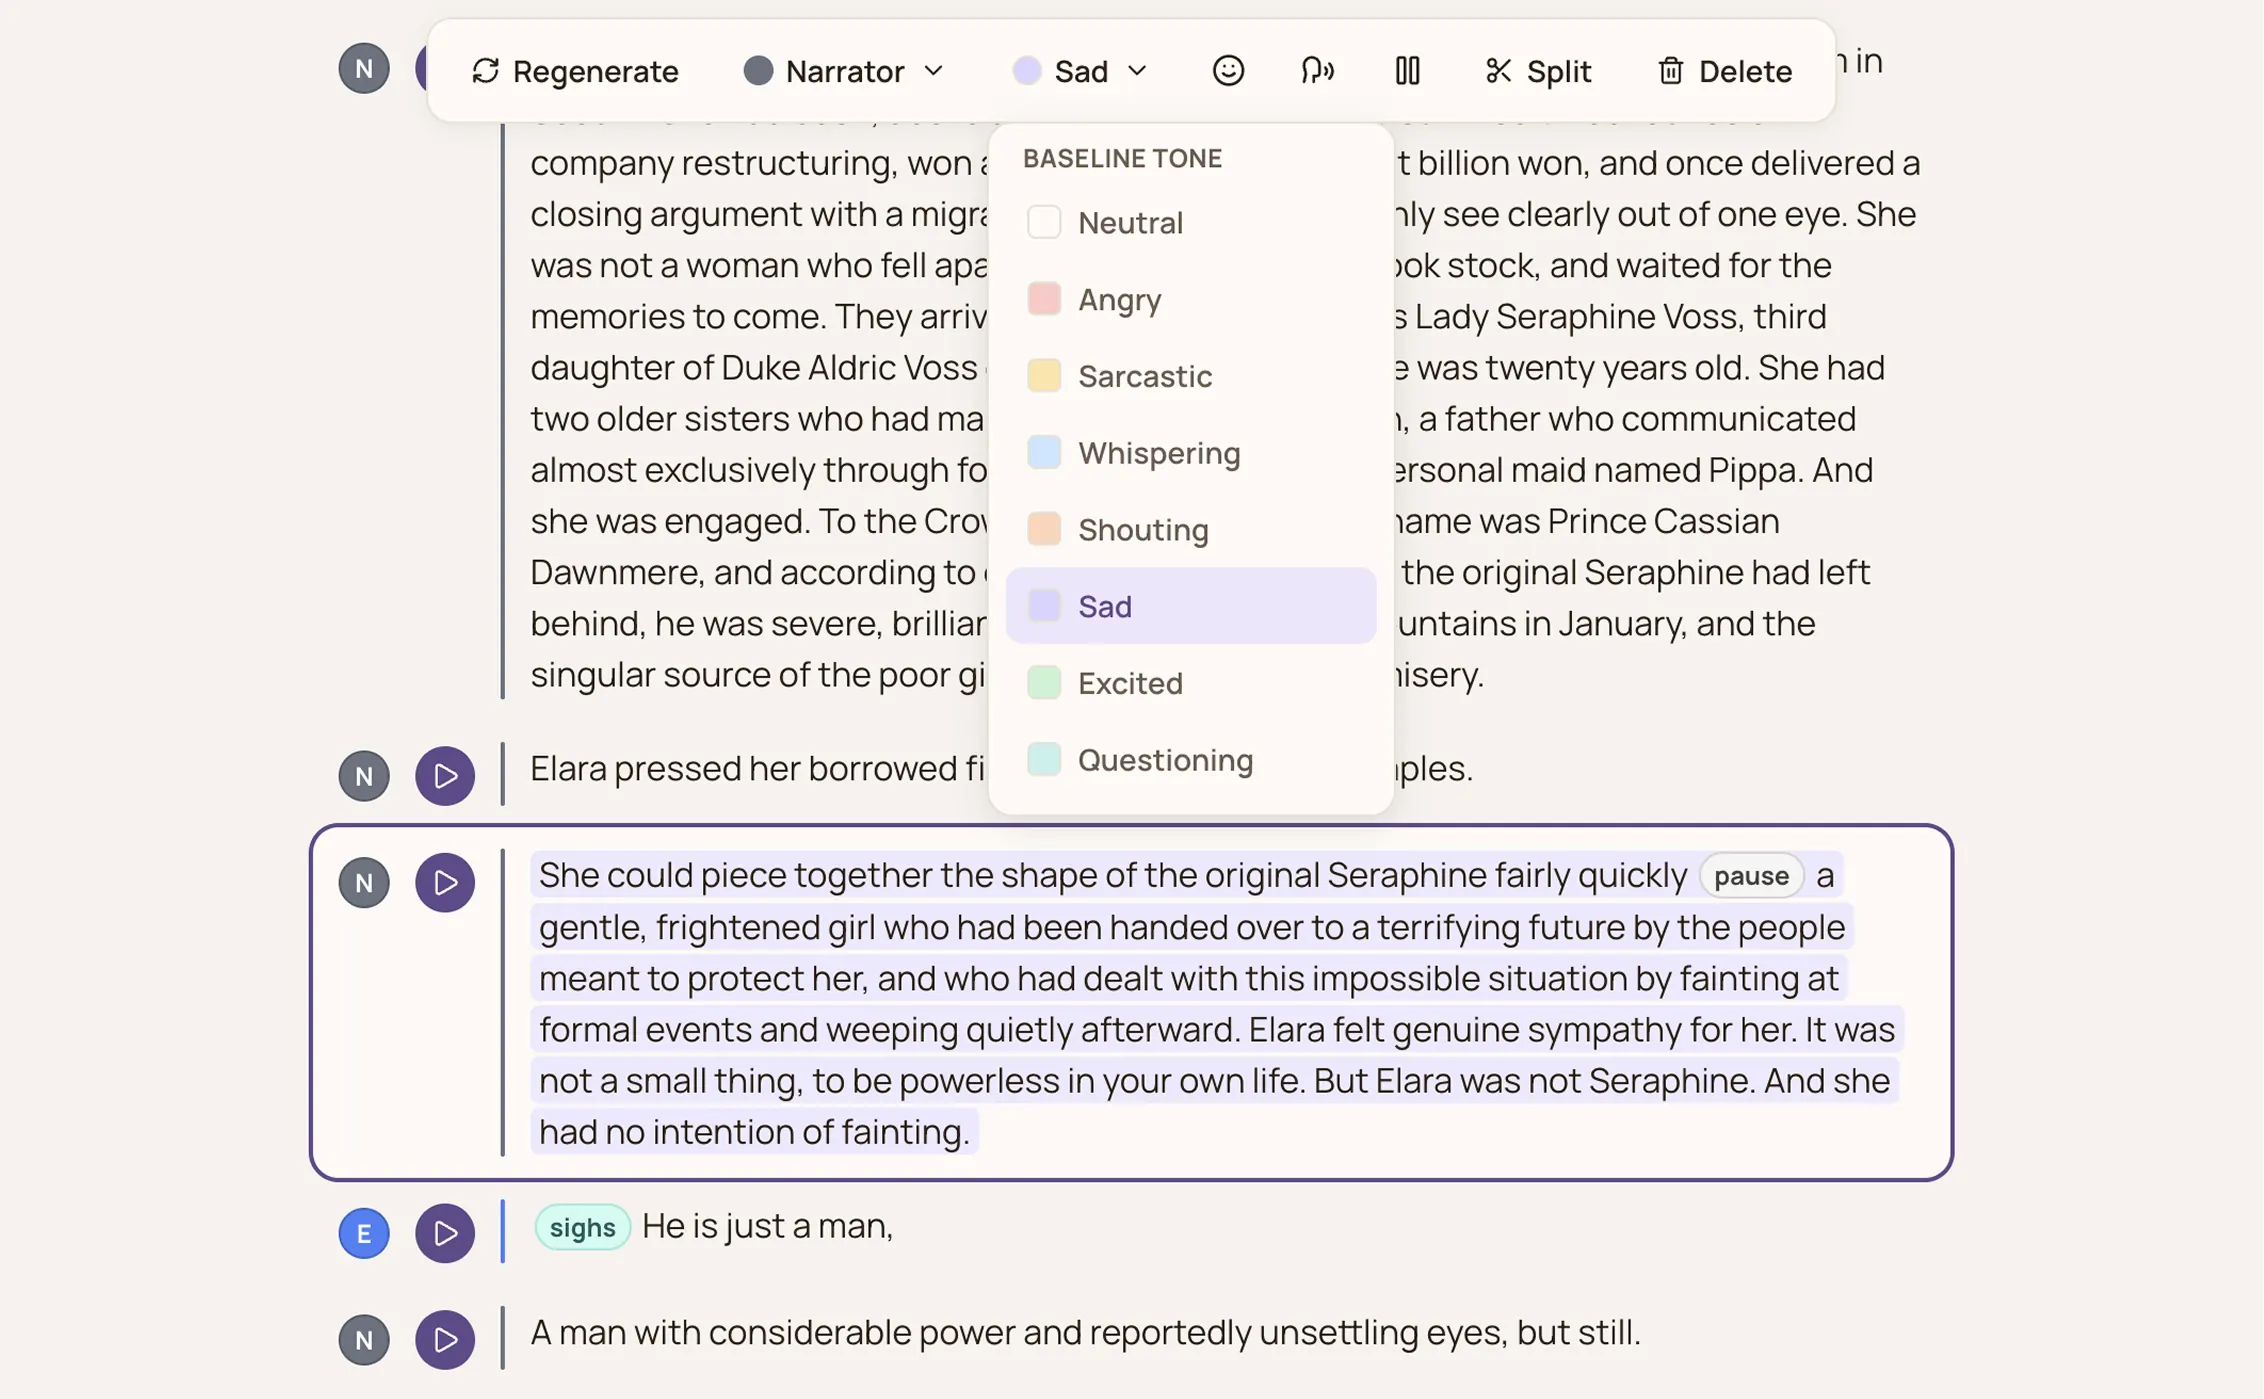Play the 'She could piece together' paragraph
The image size is (2264, 1399).
445,883
